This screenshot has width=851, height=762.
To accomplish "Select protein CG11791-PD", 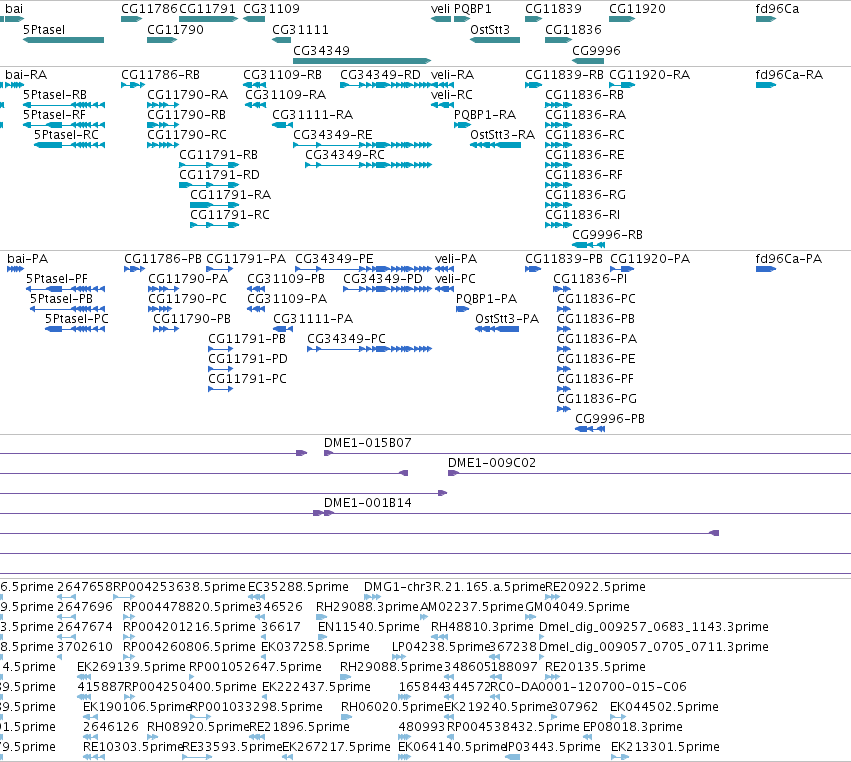I will 221,369.
